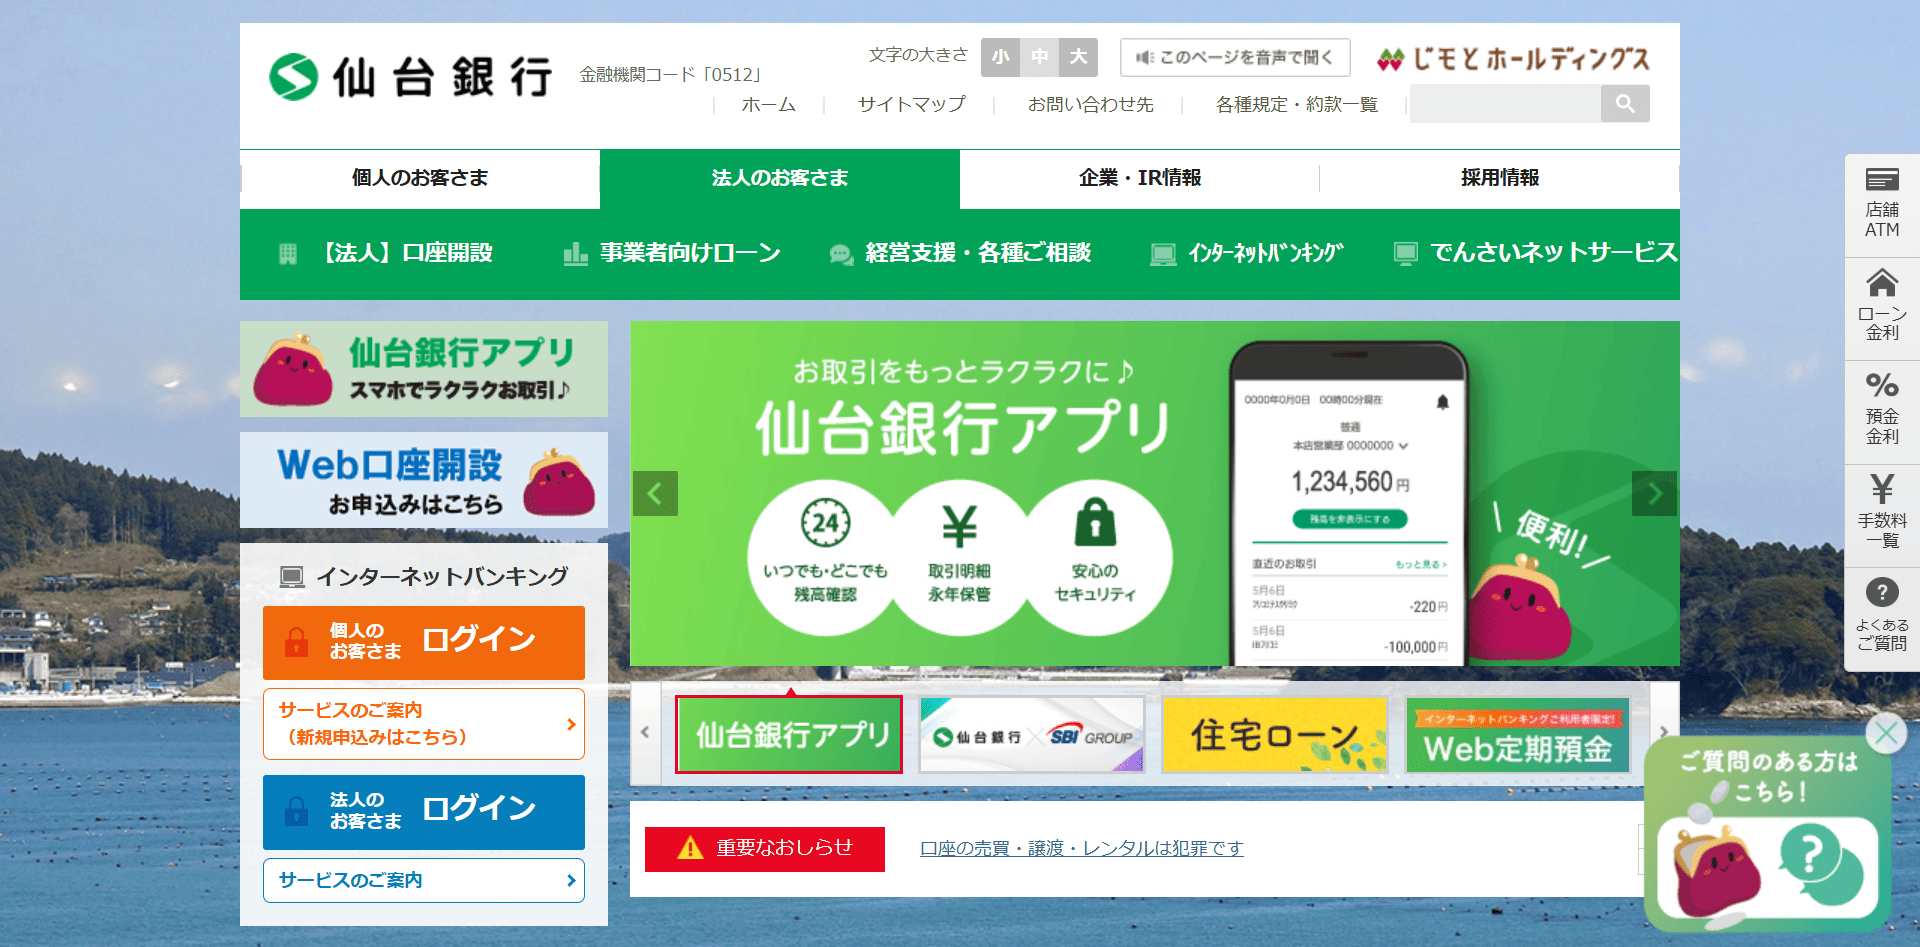Open 口座の売買・譲渡・レンタルは犯罪です notice
Image resolution: width=1920 pixels, height=947 pixels.
[x=1082, y=848]
